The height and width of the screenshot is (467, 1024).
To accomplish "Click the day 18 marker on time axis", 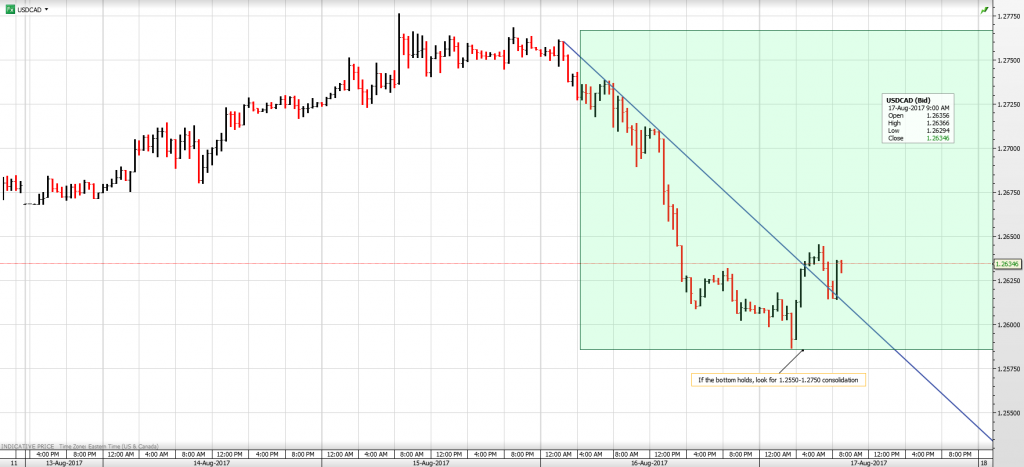I will [x=984, y=463].
